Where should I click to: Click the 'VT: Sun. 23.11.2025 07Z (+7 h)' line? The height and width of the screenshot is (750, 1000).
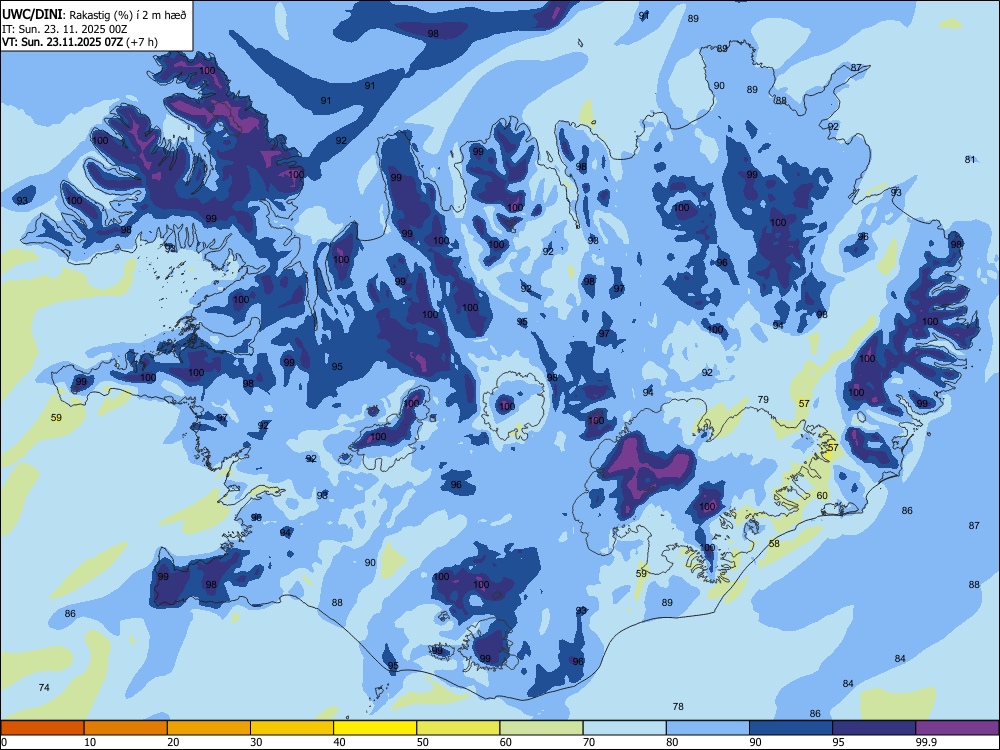point(80,42)
